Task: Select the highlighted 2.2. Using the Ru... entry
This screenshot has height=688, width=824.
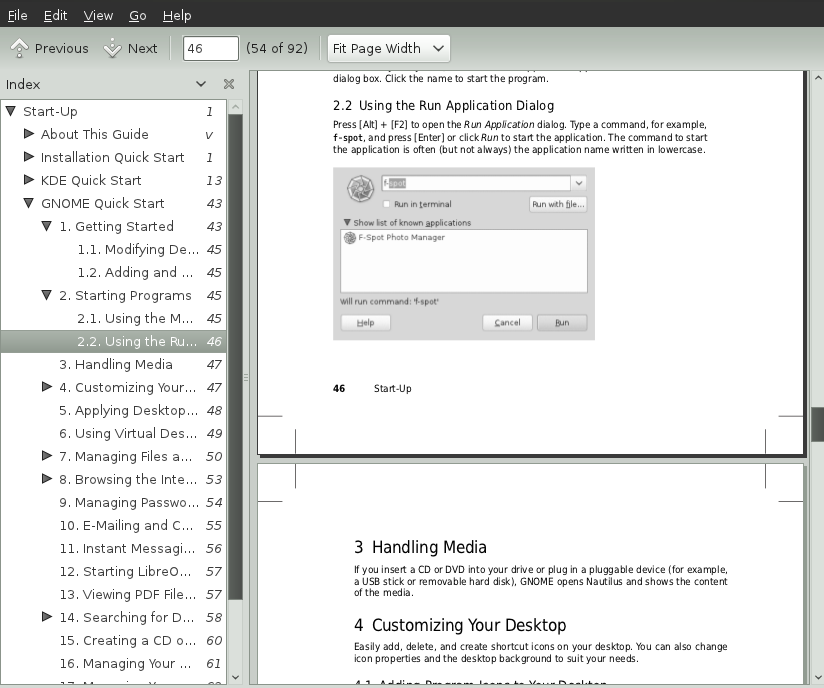Action: click(x=114, y=342)
